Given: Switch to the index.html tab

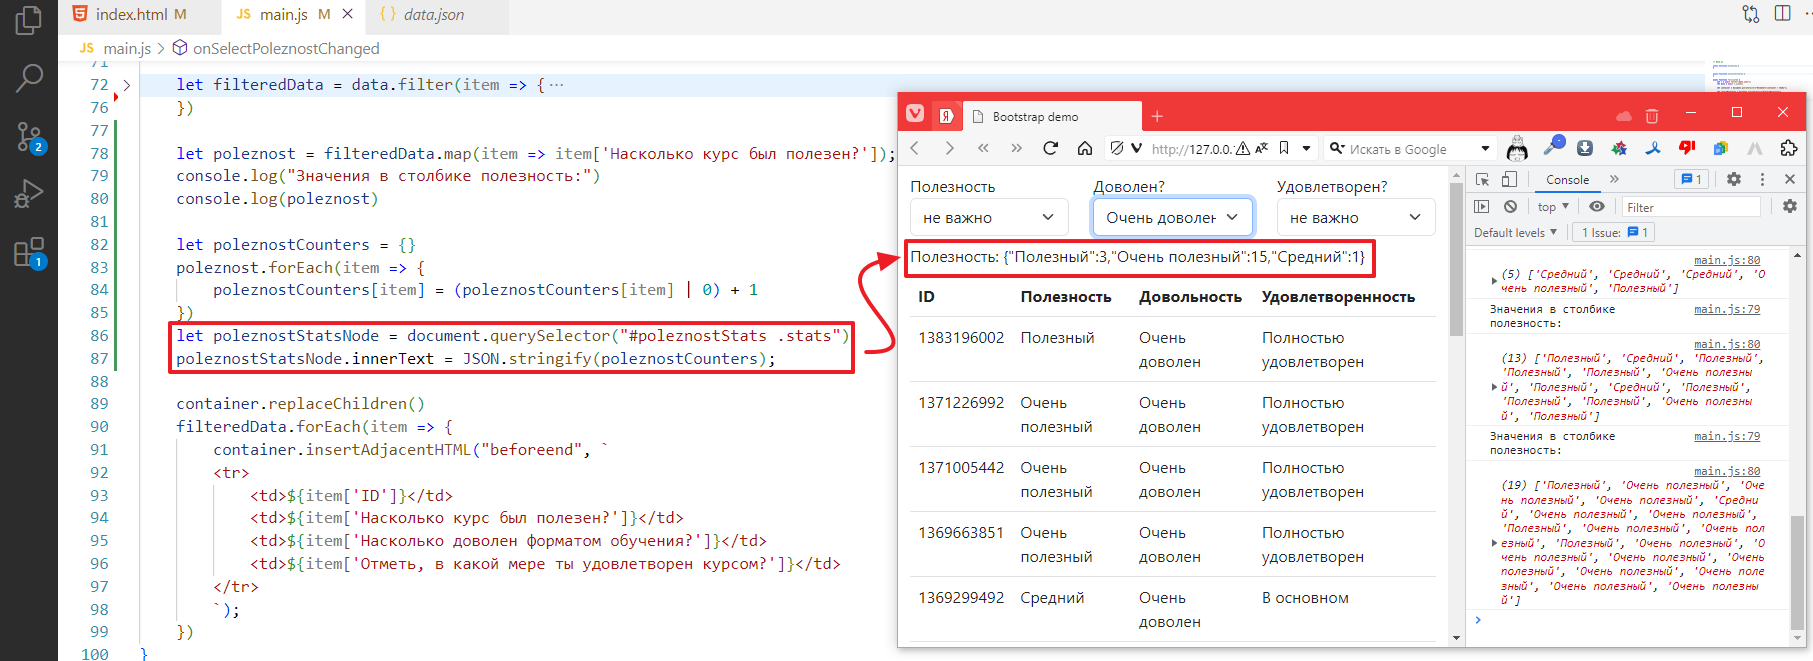Looking at the screenshot, I should pyautogui.click(x=130, y=14).
